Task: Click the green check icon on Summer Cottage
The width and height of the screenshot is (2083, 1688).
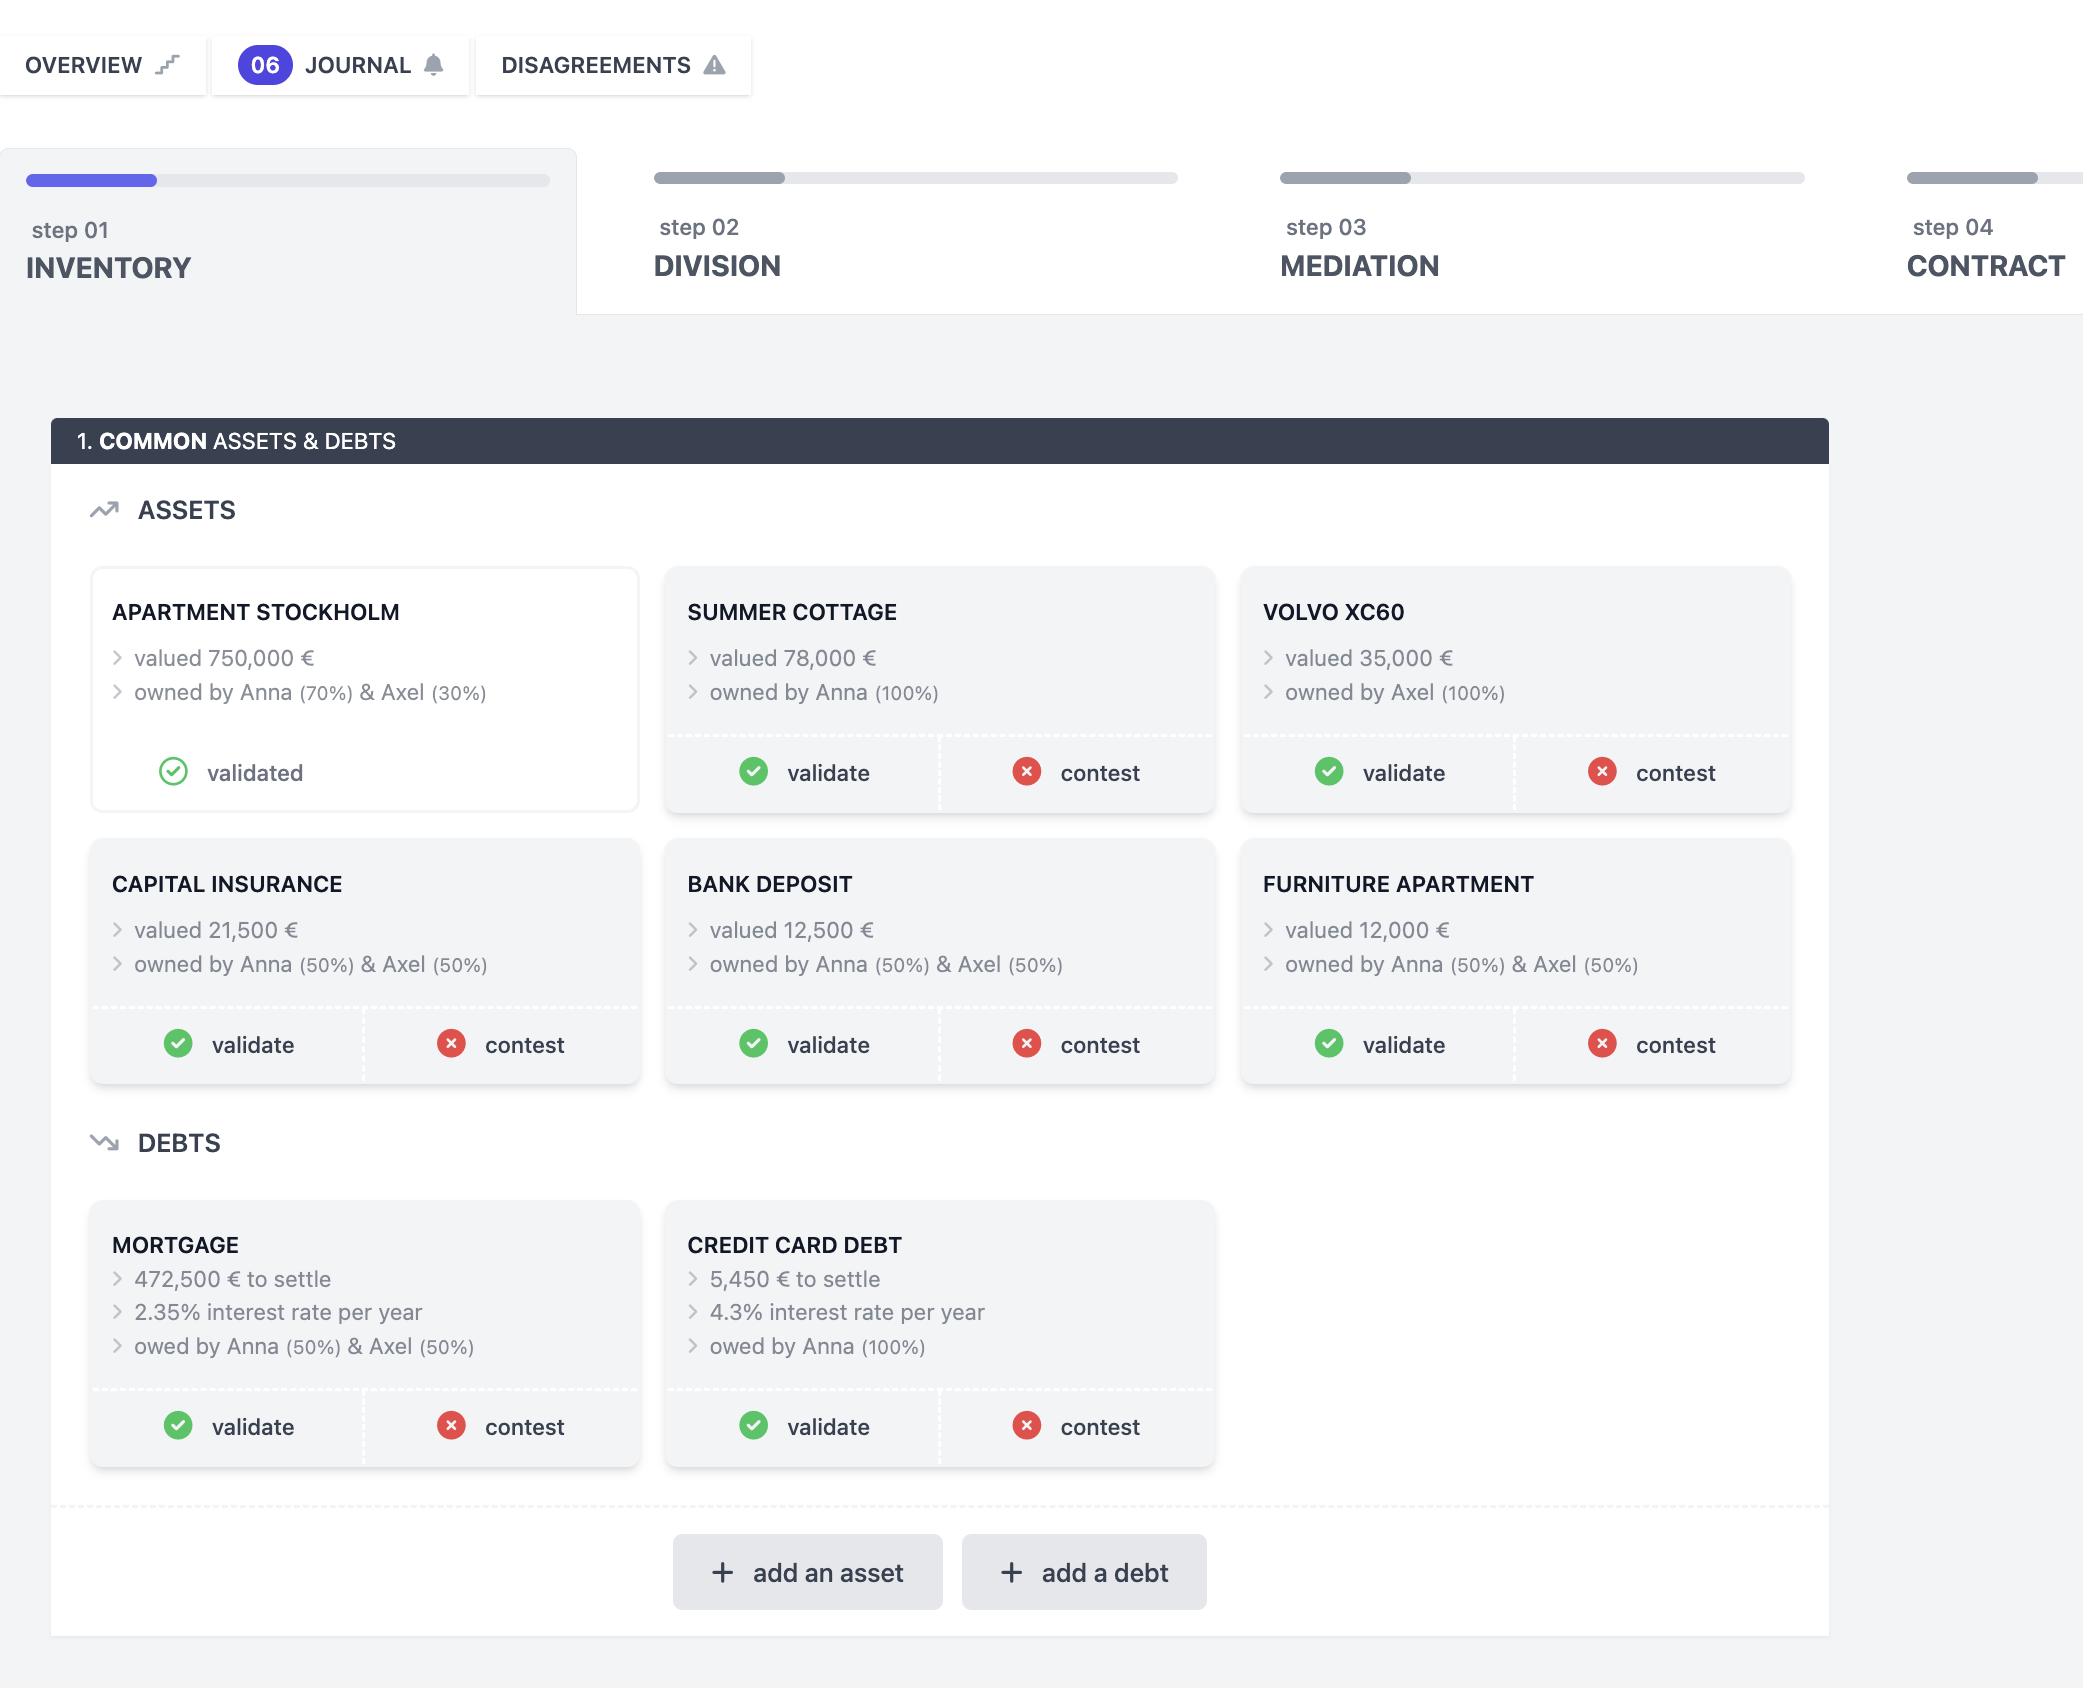Action: pos(753,772)
